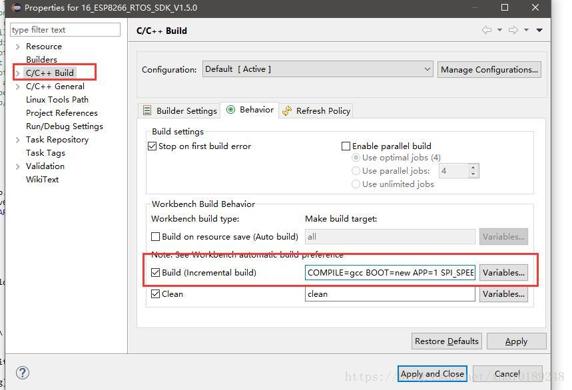Click Manage Configurations button
This screenshot has height=390, width=572.
pyautogui.click(x=489, y=69)
